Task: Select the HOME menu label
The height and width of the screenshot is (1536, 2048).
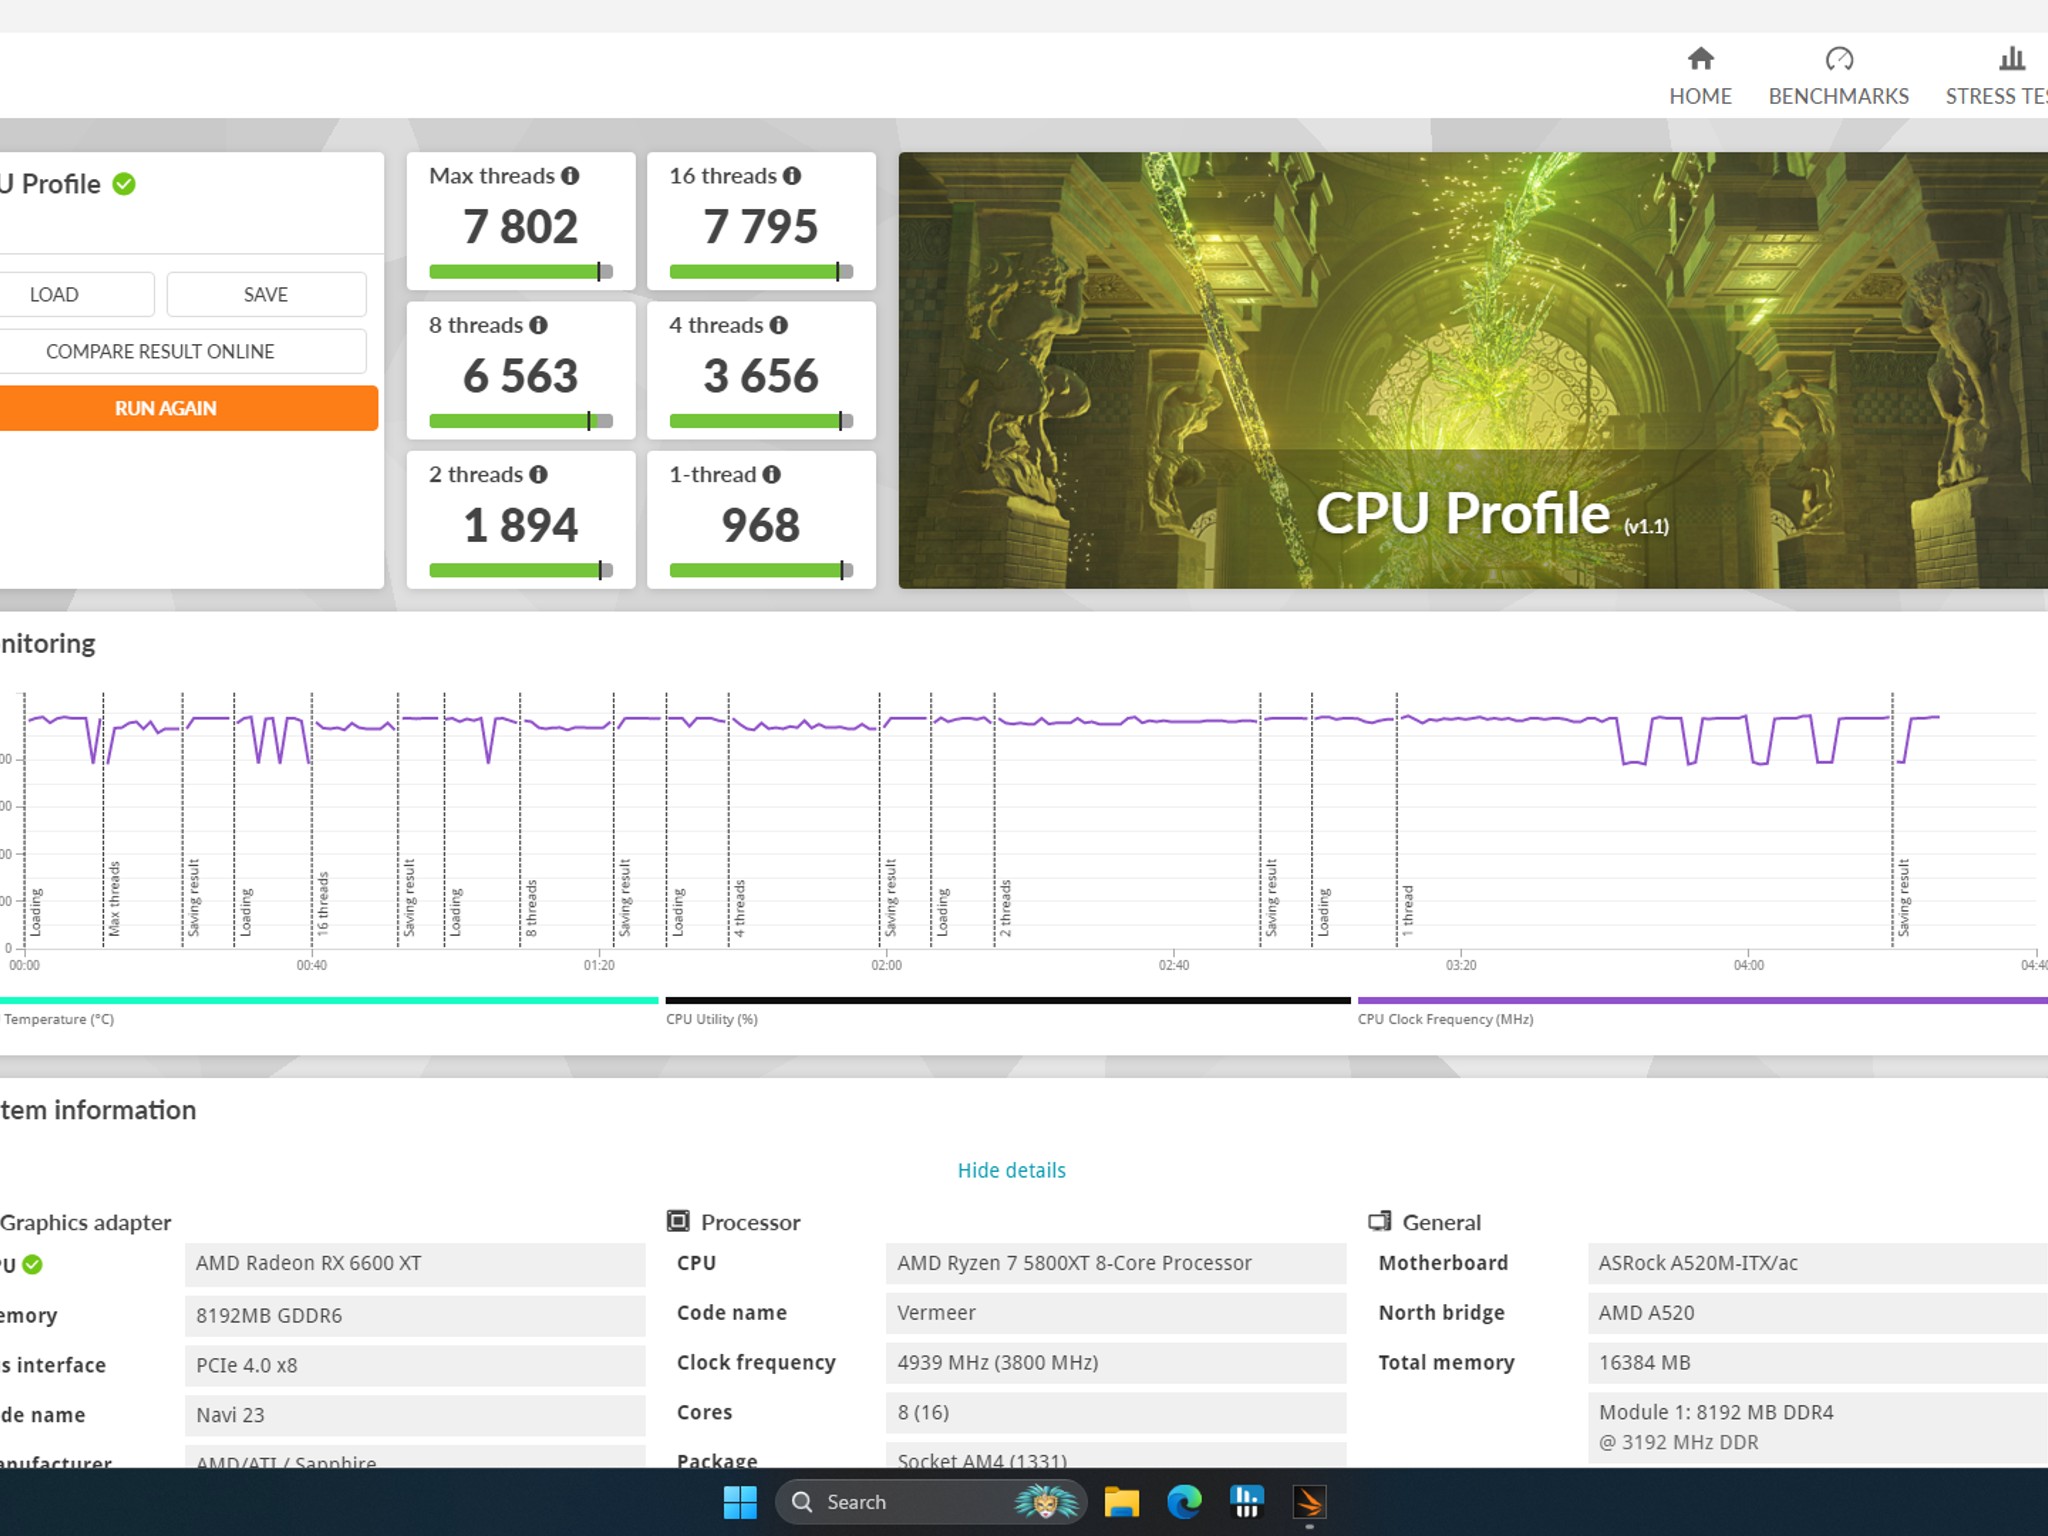Action: (1700, 96)
